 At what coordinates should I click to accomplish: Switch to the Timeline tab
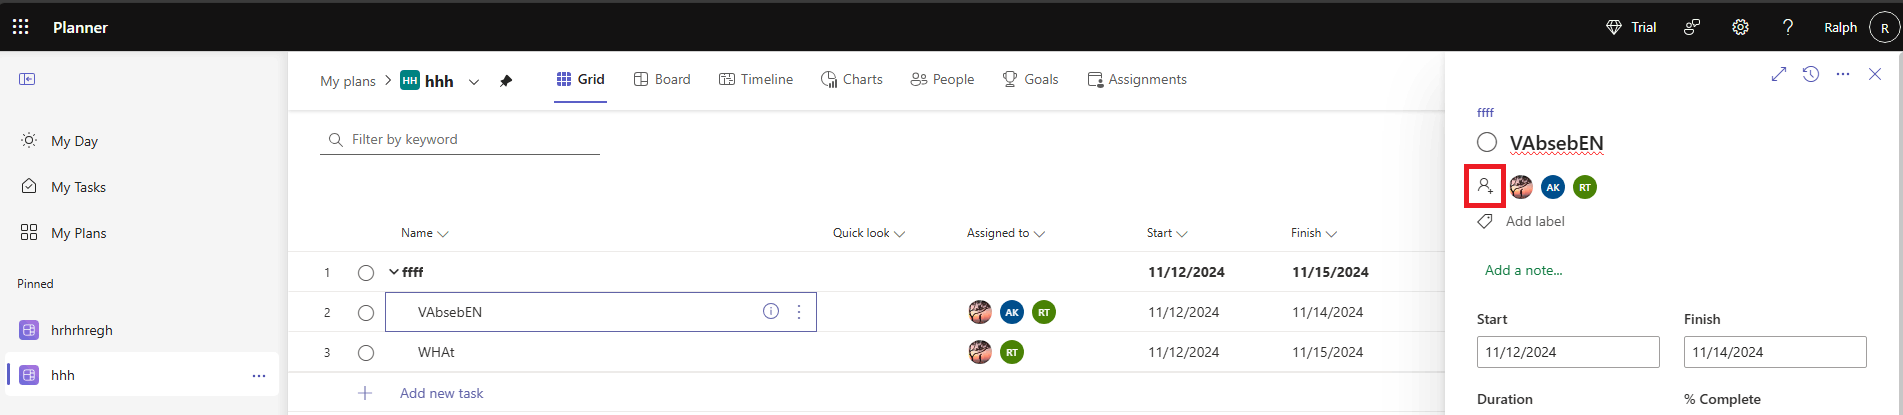(756, 79)
